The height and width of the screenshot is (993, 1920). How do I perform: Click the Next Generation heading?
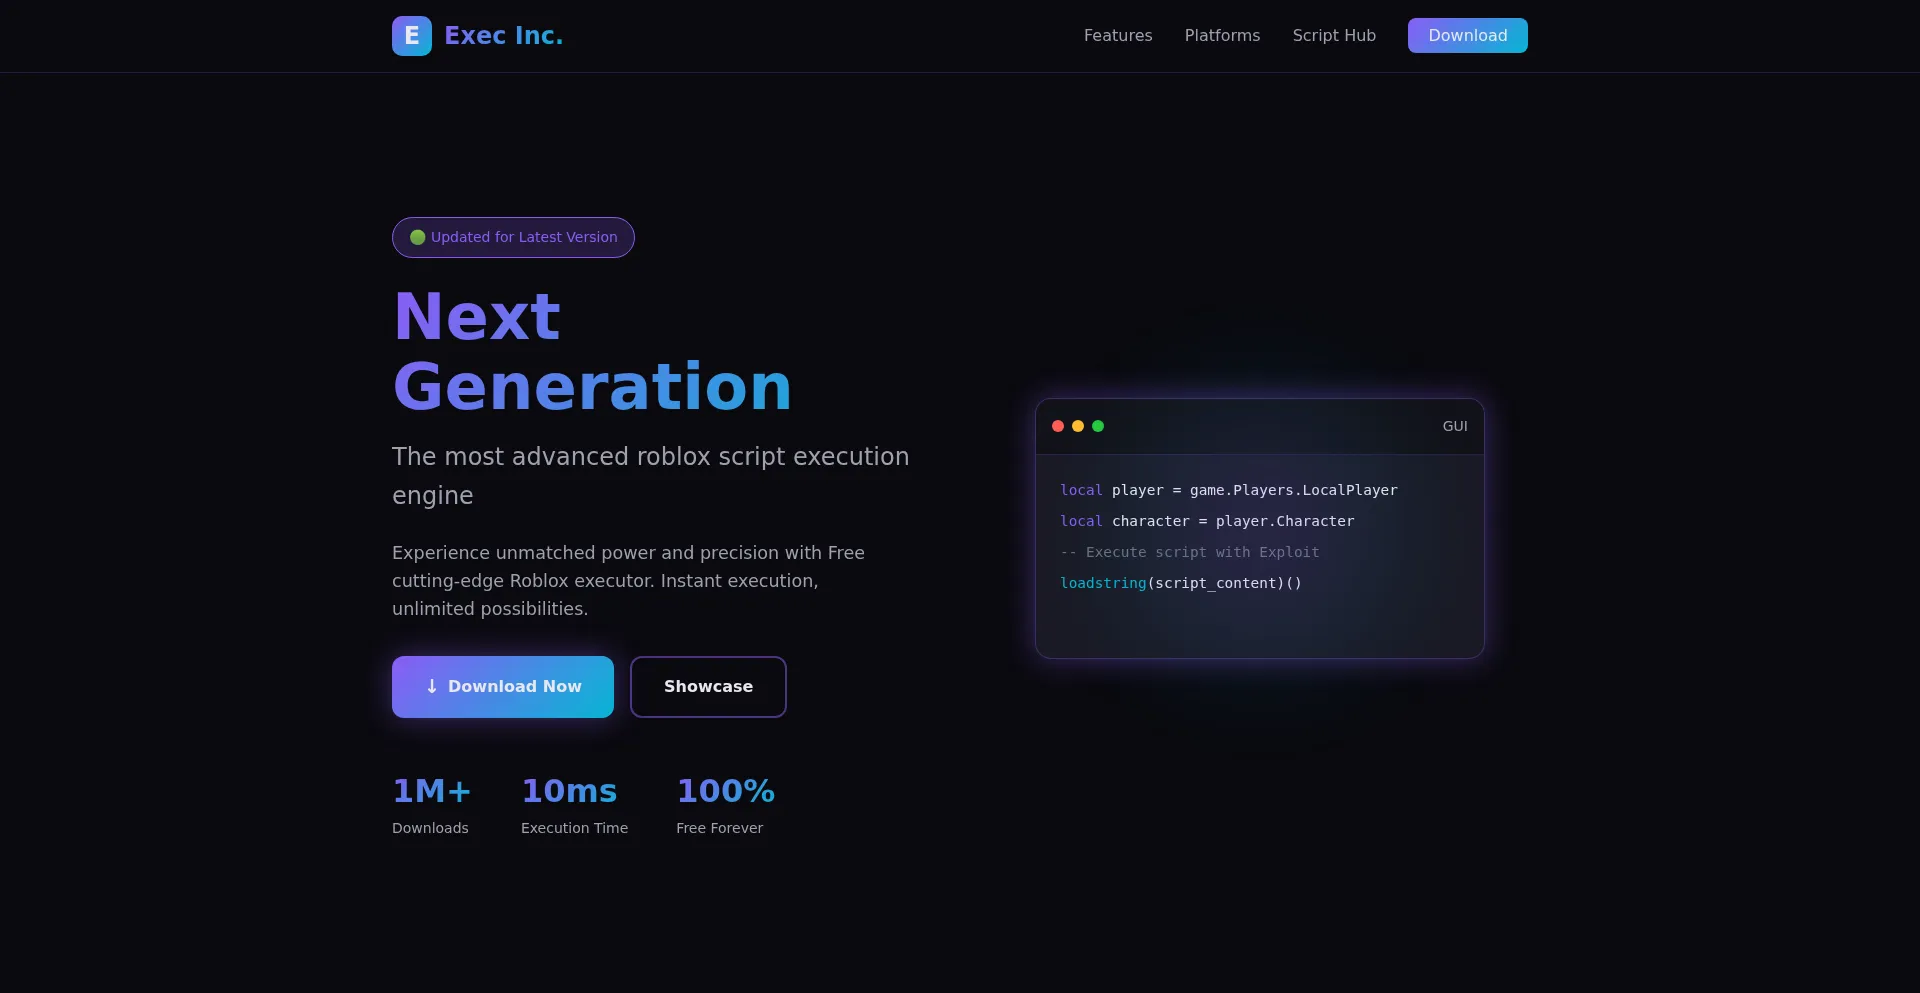[592, 351]
